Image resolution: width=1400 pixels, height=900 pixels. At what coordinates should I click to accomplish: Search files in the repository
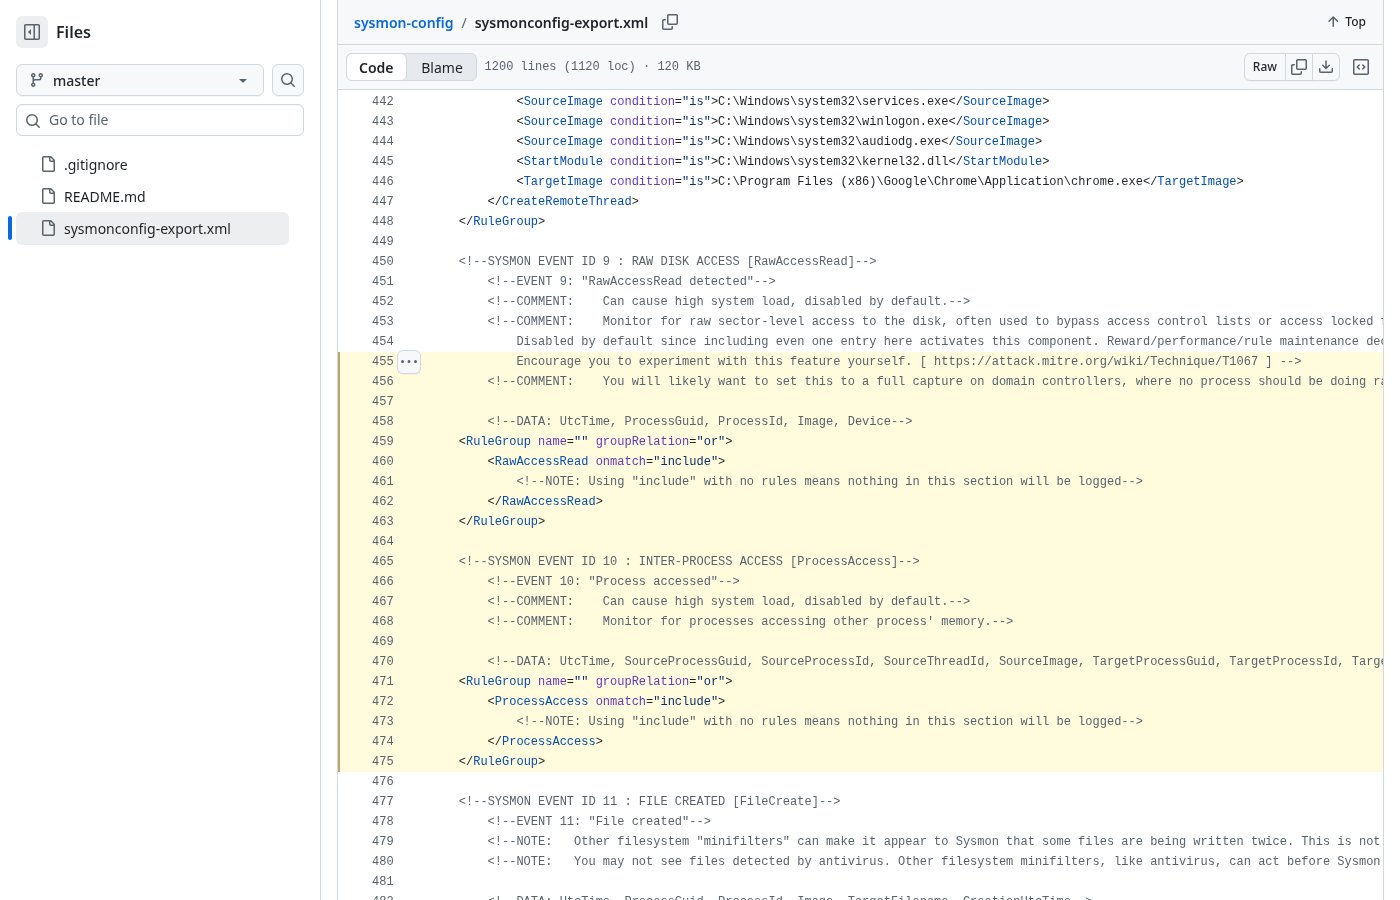click(x=288, y=80)
